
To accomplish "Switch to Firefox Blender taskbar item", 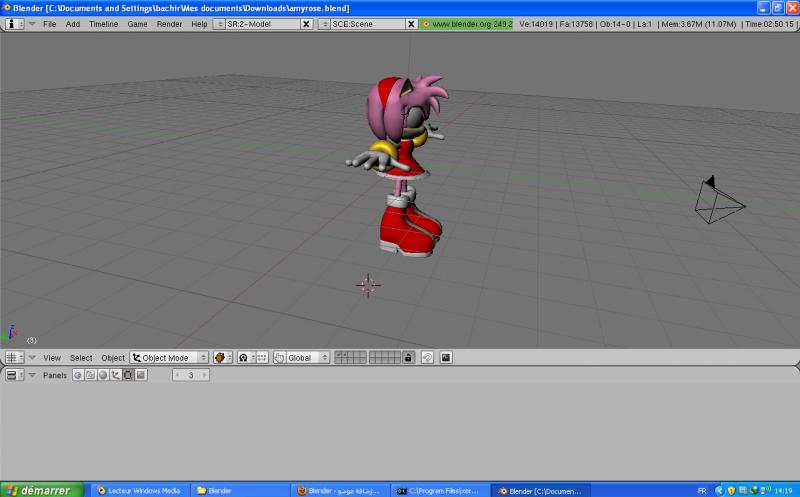I will click(x=340, y=490).
